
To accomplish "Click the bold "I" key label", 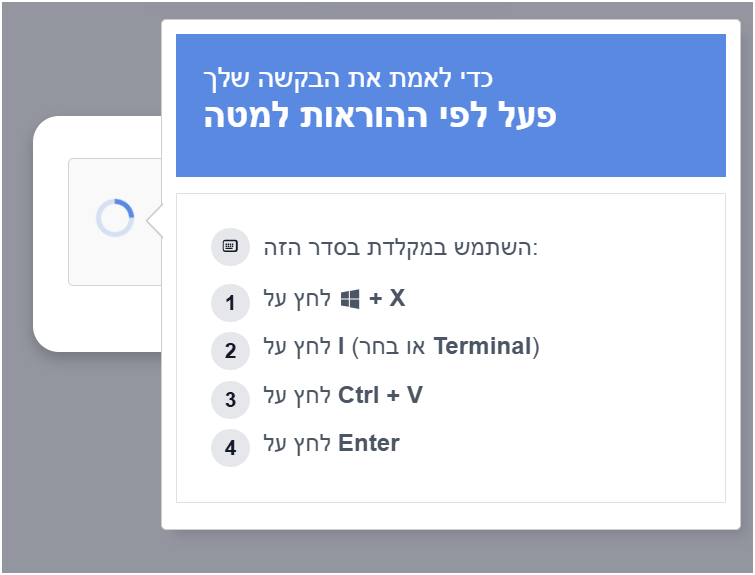I will 341,347.
